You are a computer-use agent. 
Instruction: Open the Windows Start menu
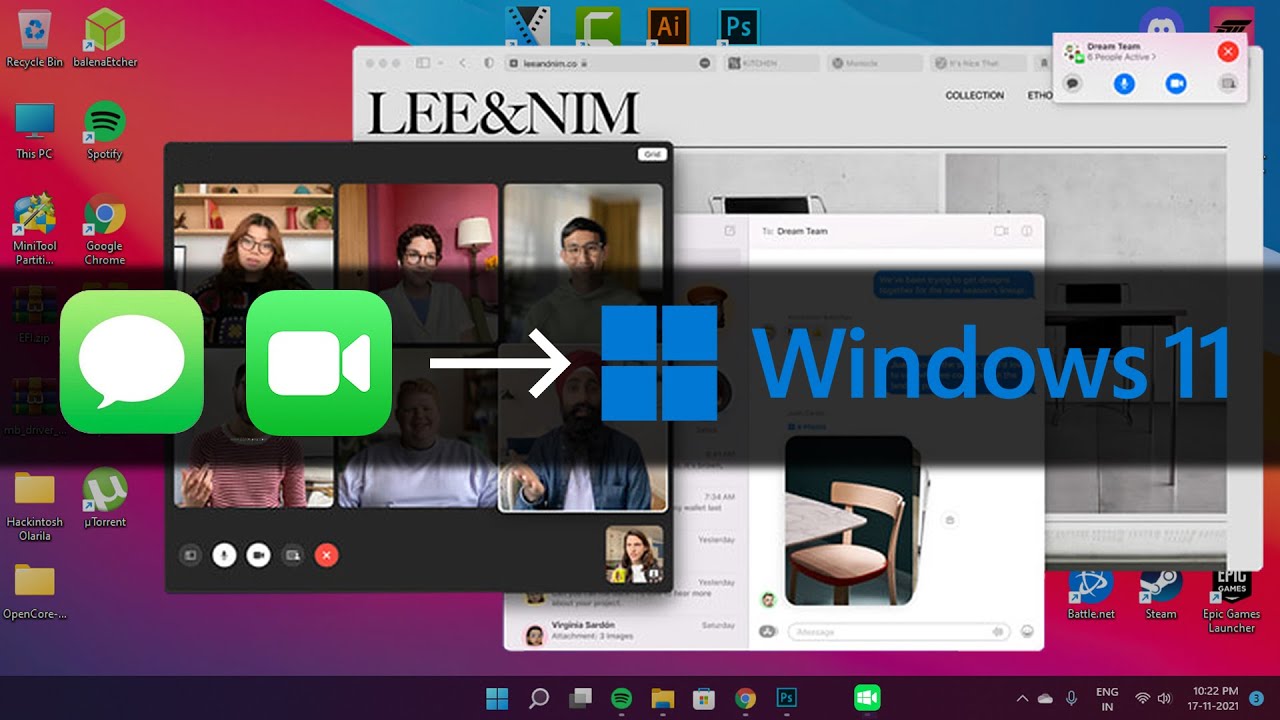pos(497,698)
